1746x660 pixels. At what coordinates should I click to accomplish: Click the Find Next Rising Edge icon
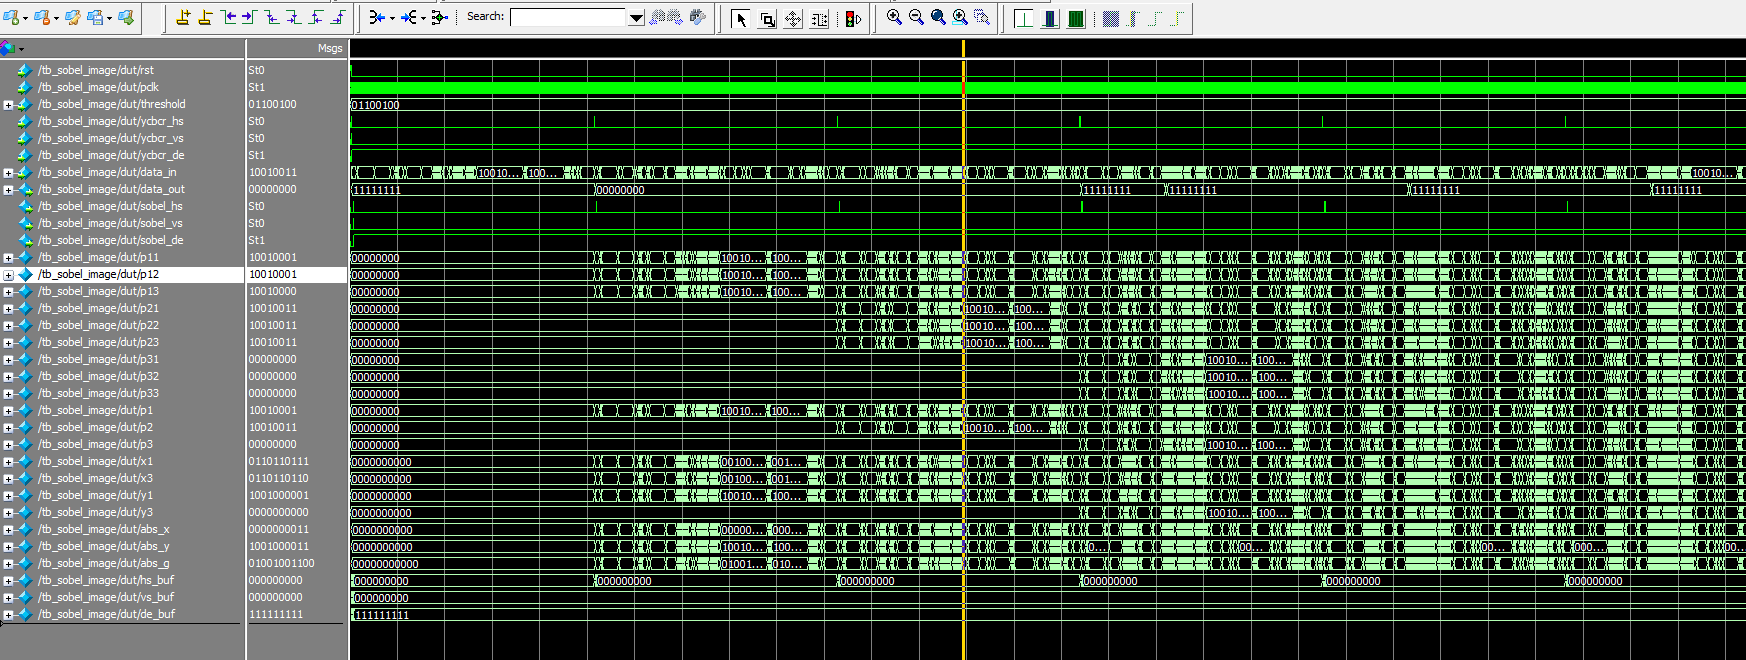click(x=338, y=17)
